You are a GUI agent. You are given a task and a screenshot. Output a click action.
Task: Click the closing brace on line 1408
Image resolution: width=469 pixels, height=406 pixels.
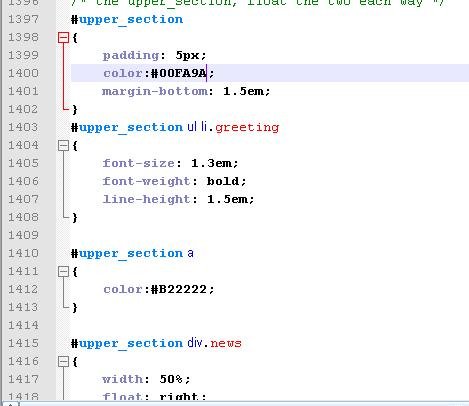coord(75,217)
